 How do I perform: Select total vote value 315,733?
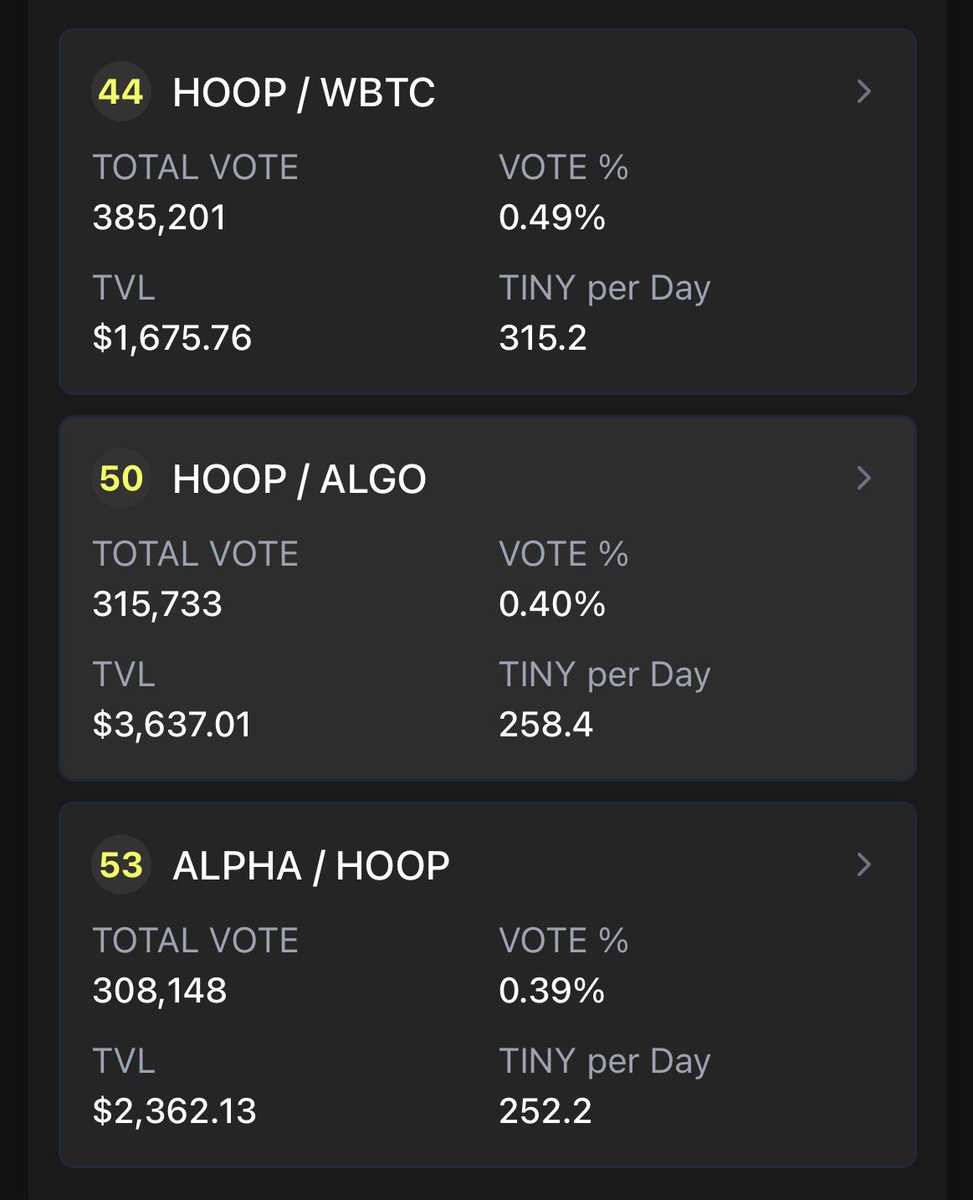(157, 604)
